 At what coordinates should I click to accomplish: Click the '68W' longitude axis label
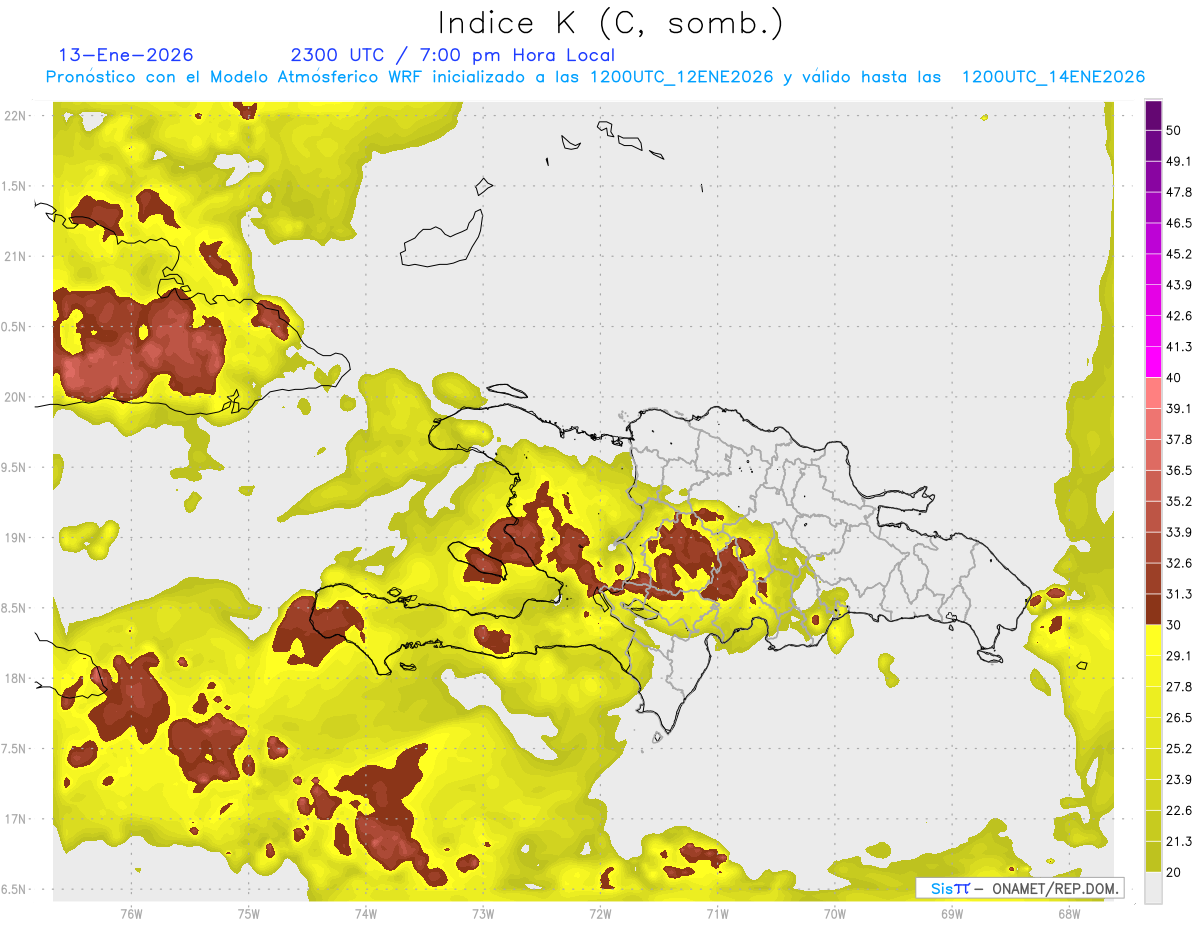[x=1069, y=913]
